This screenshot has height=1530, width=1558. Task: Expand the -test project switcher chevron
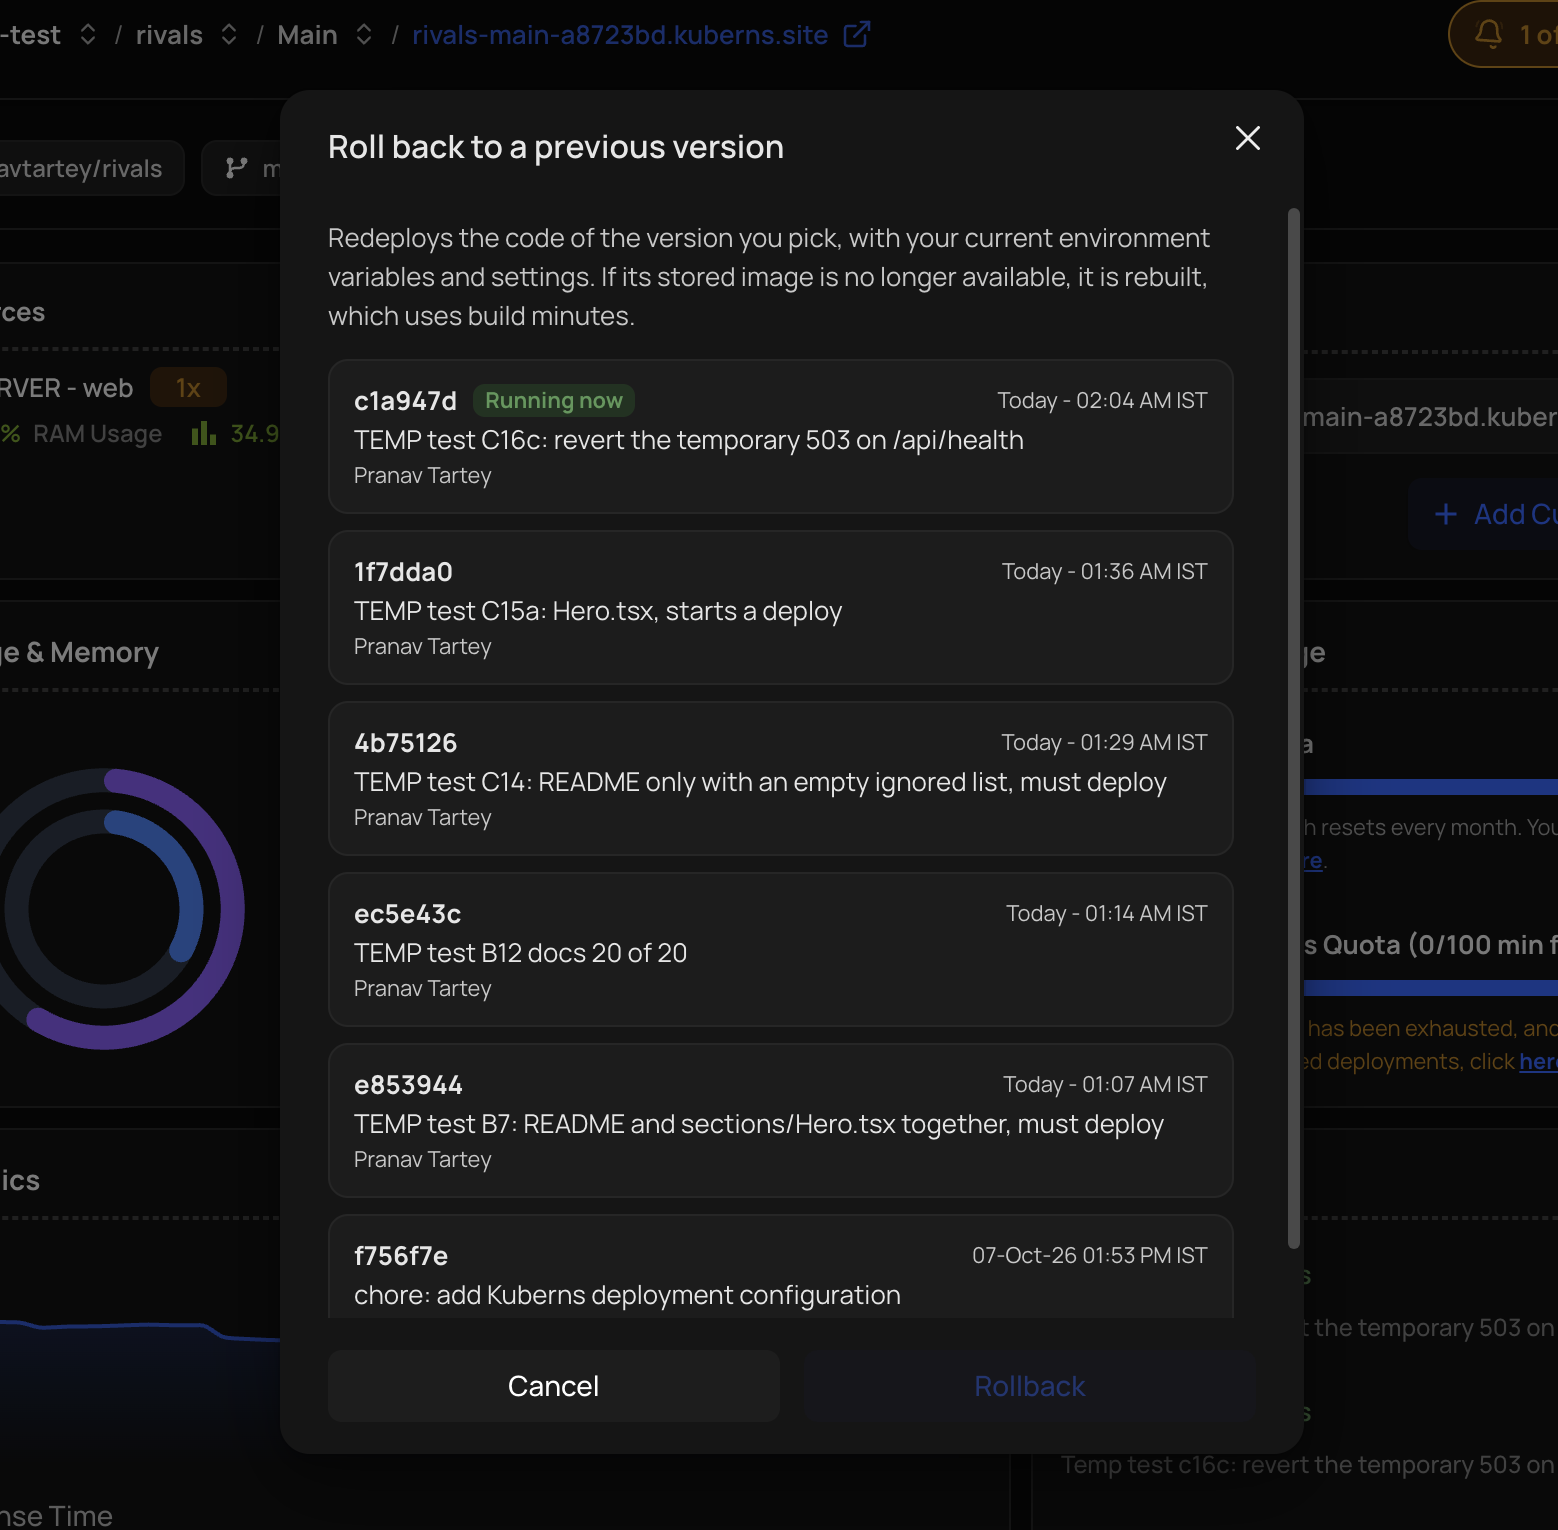(x=88, y=35)
